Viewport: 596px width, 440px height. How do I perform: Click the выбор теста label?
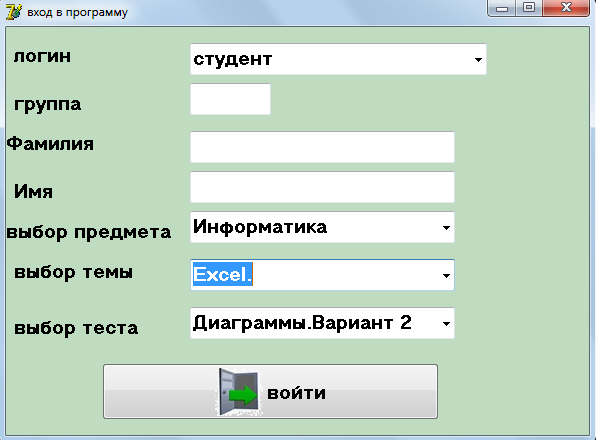[76, 328]
